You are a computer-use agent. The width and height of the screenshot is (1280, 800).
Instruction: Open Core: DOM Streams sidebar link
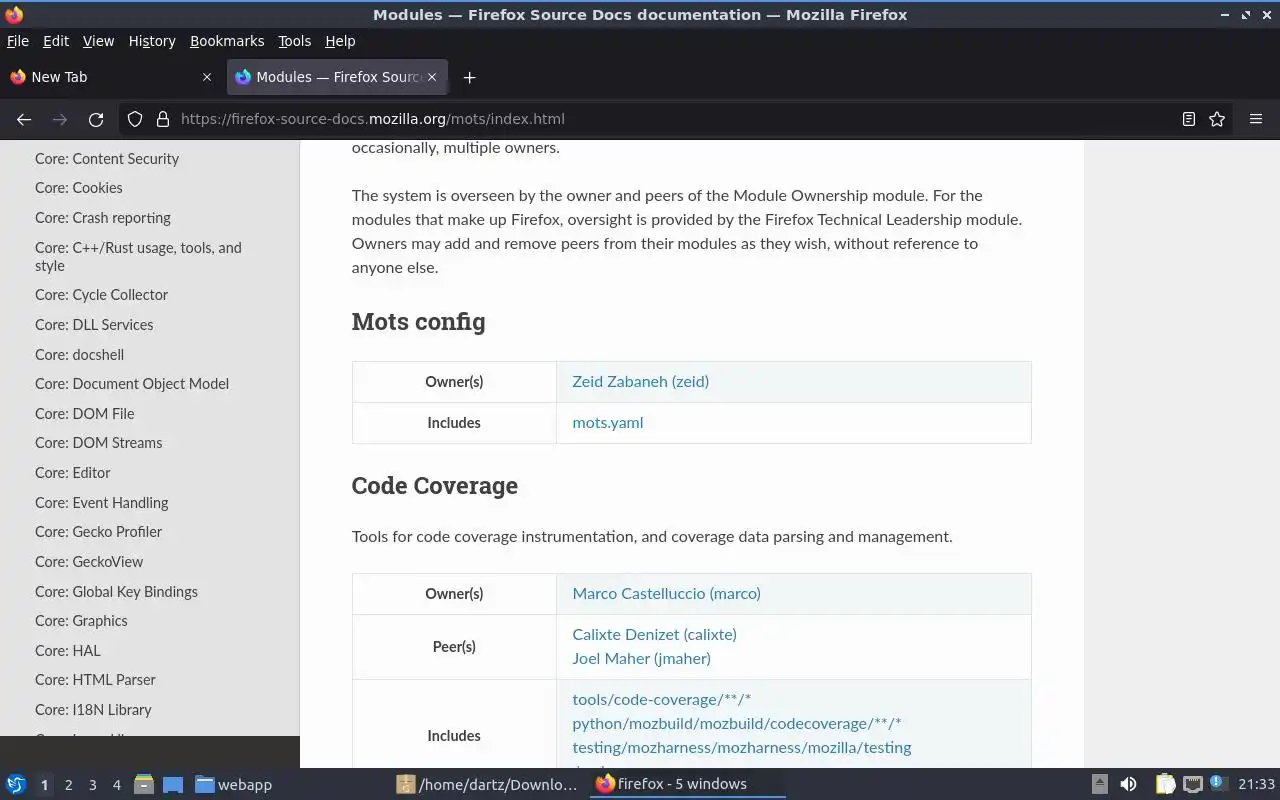98,443
